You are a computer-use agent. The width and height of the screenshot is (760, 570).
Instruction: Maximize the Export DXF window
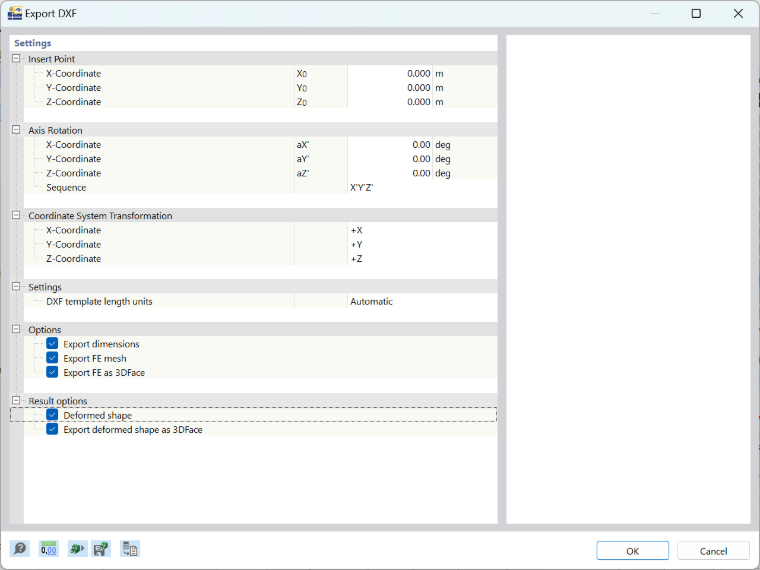696,13
